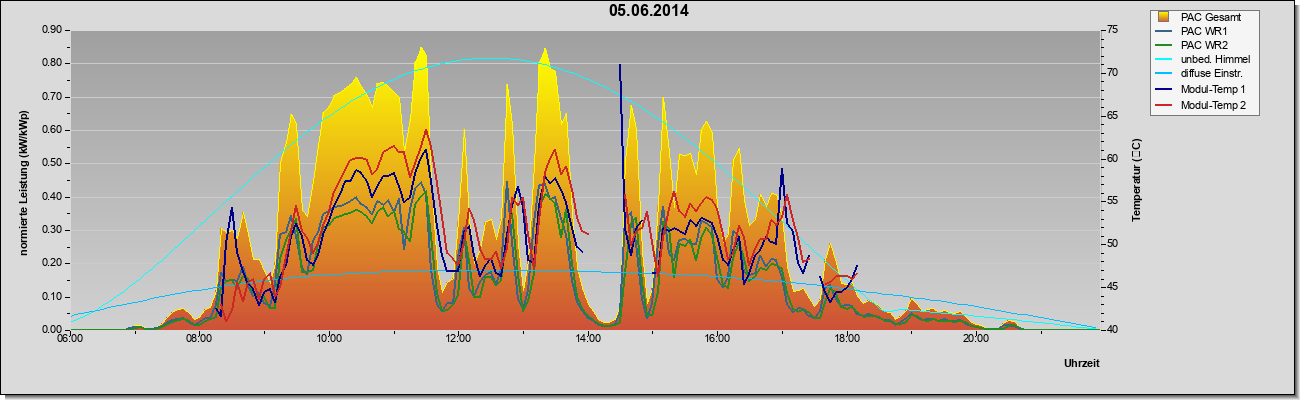This screenshot has height=400, width=1300.
Task: Click the chart title 05.06.2014
Action: 649,11
